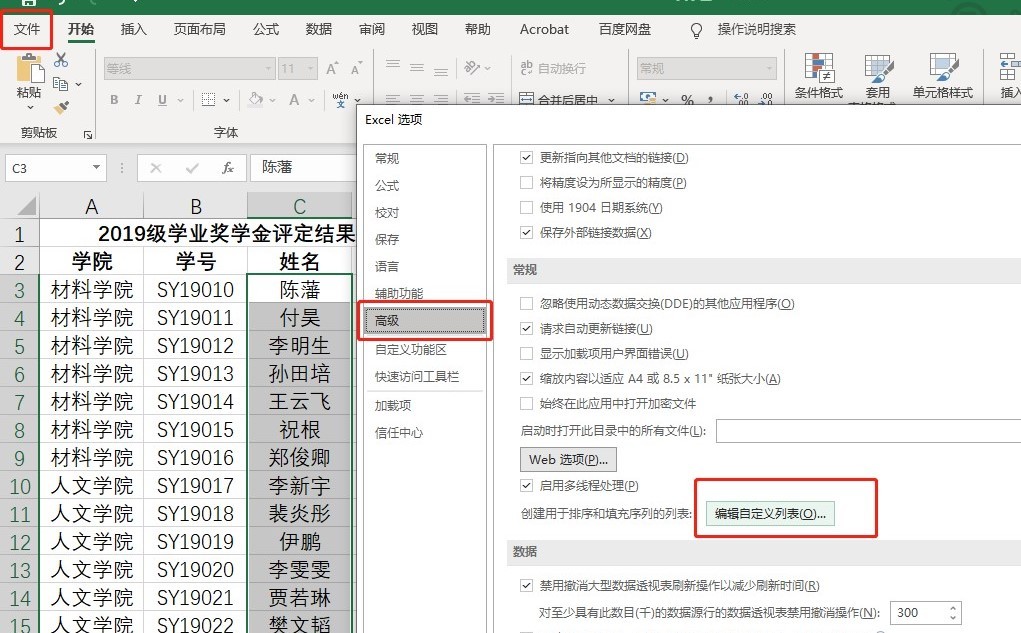Select 高级 in Excel options list
The width and height of the screenshot is (1021, 633).
point(425,320)
